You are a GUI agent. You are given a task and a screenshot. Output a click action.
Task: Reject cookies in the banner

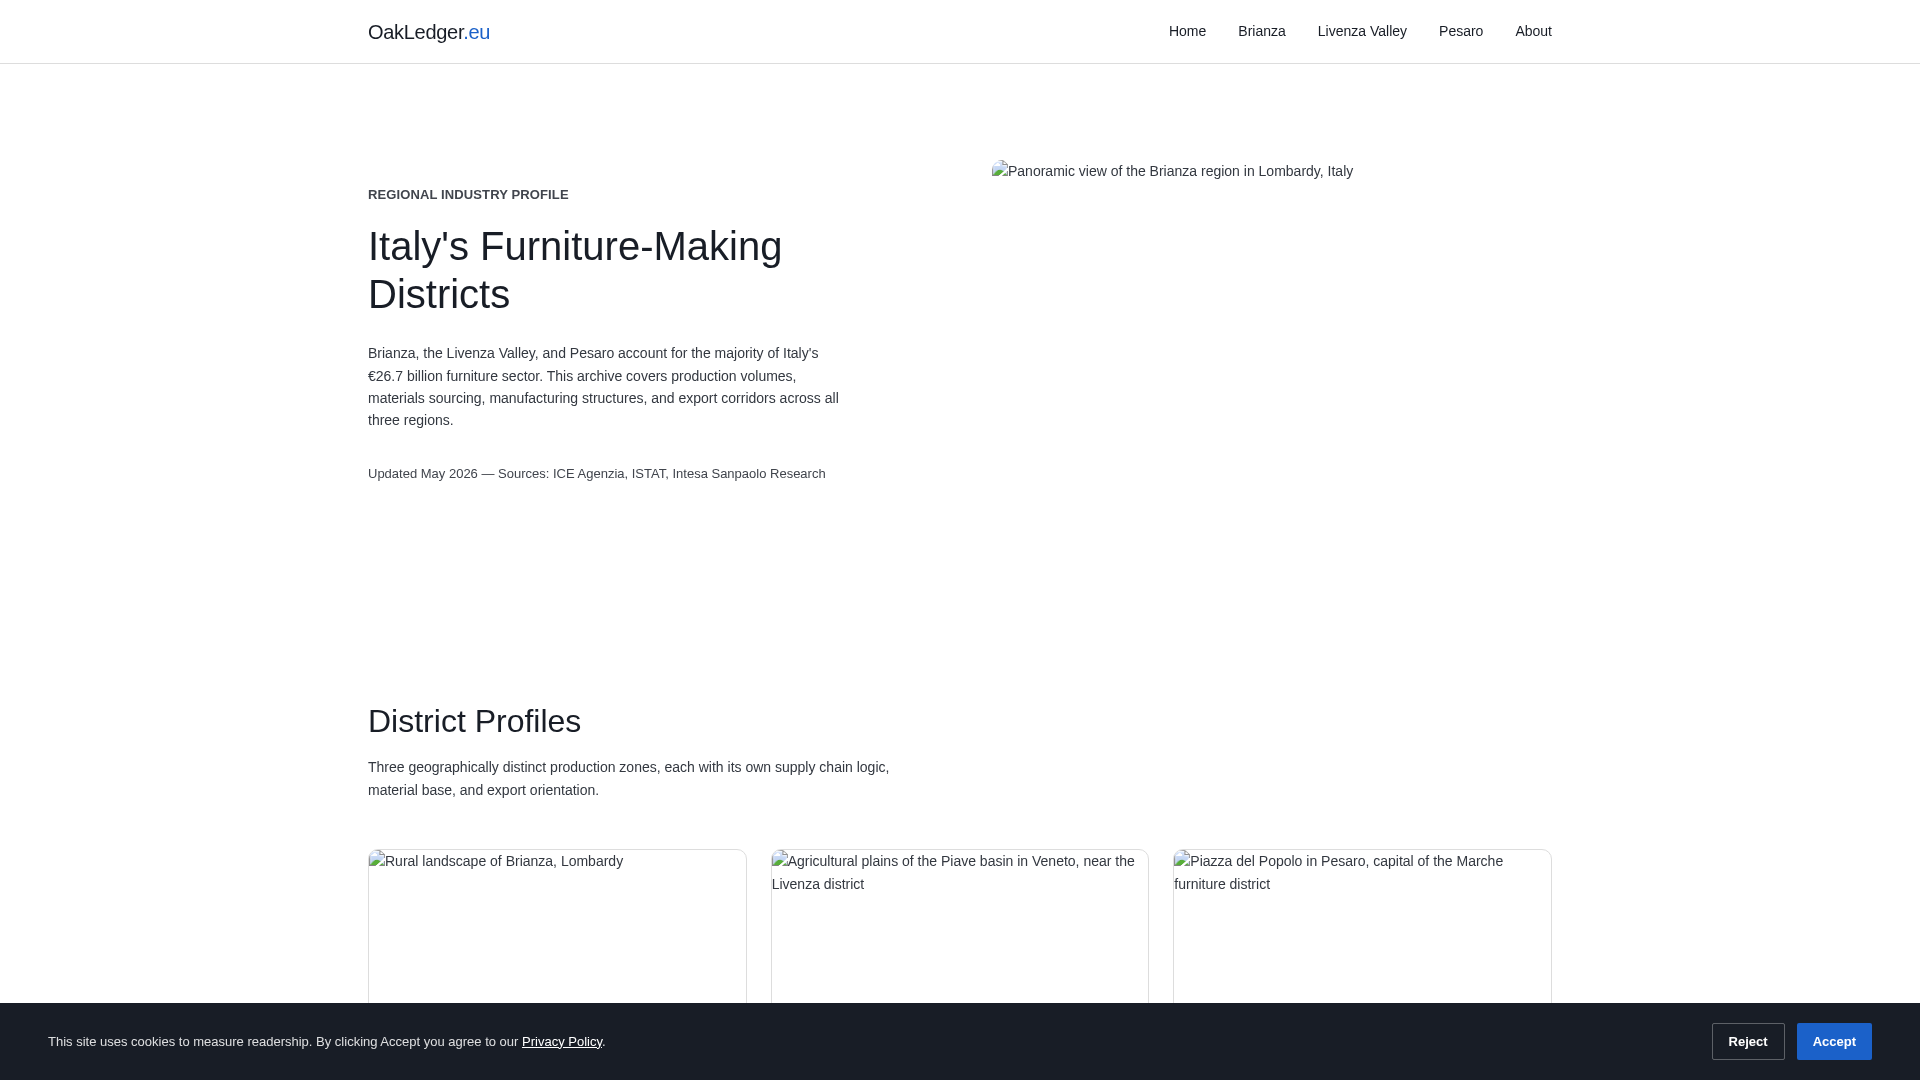pyautogui.click(x=1748, y=1041)
